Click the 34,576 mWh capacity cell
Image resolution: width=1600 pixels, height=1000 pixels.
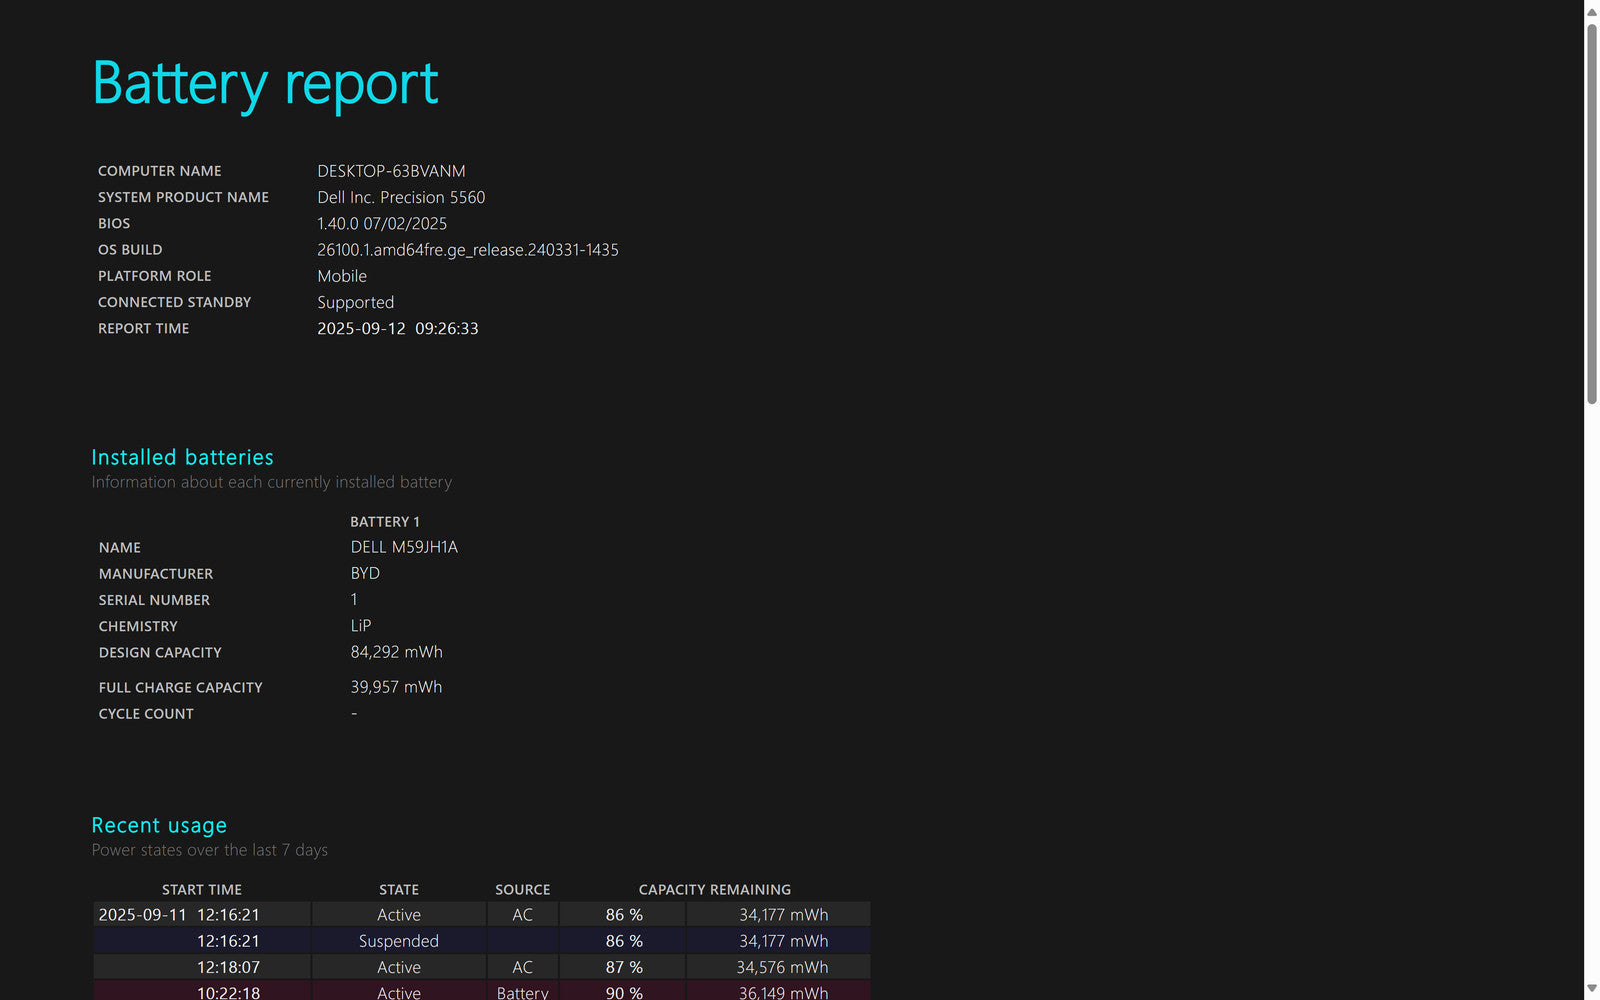click(x=782, y=967)
